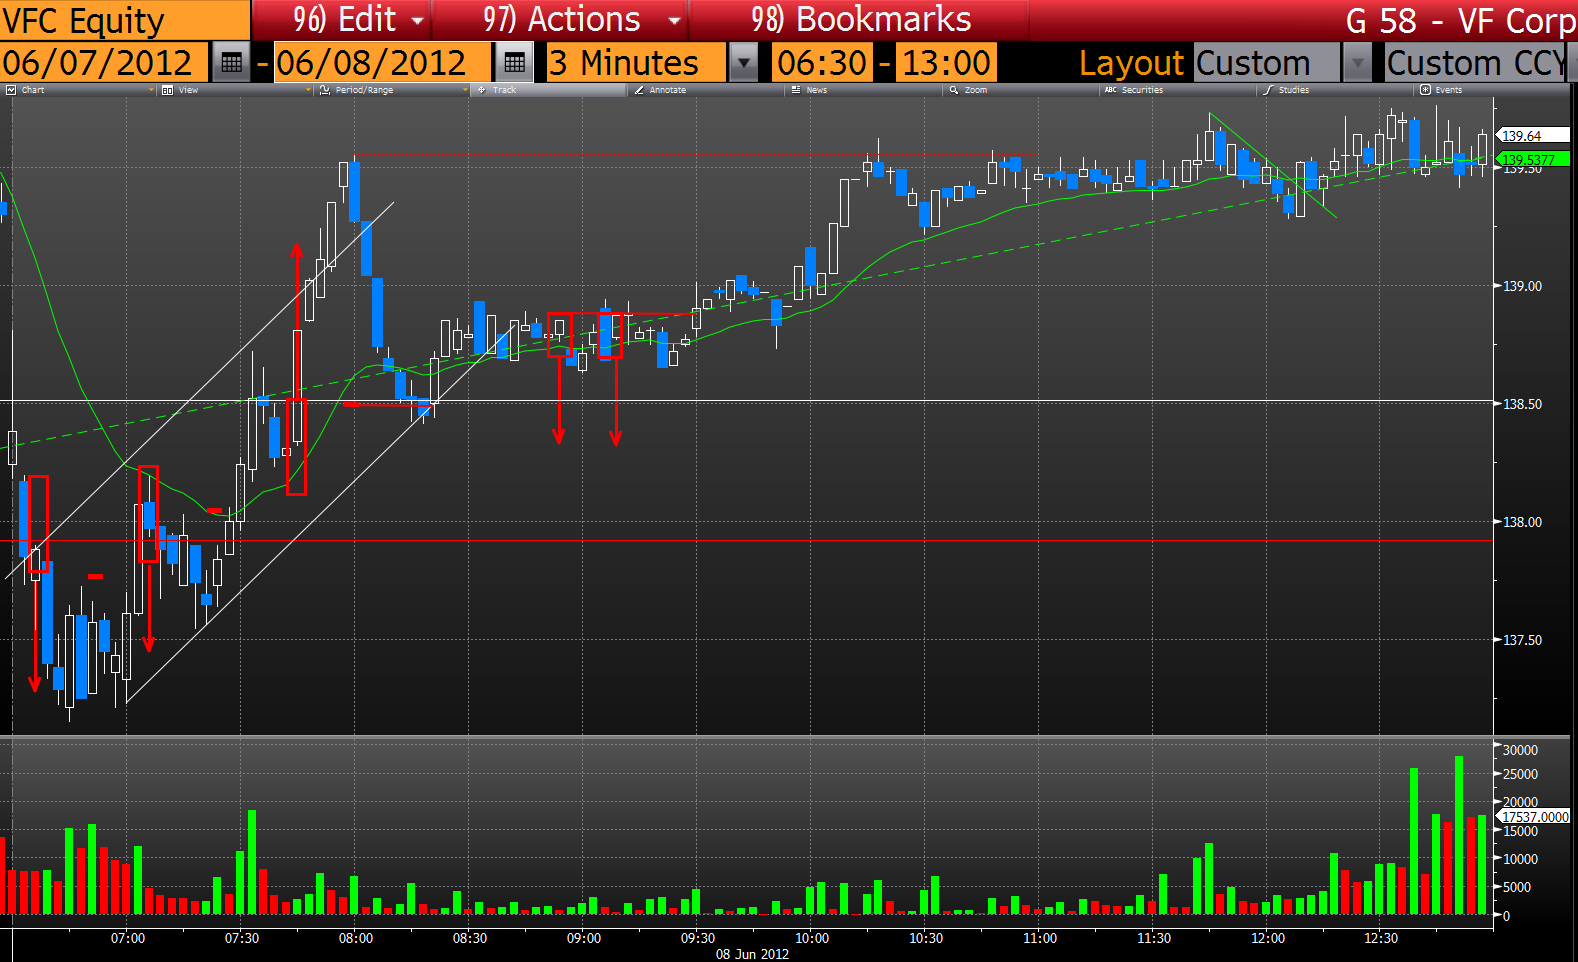Click the 09:00 time axis label

584,938
